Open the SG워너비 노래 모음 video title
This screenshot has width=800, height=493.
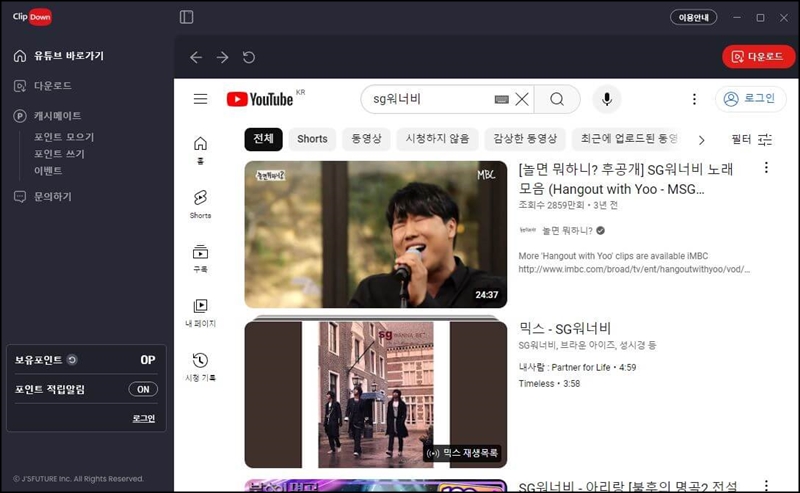[x=626, y=179]
